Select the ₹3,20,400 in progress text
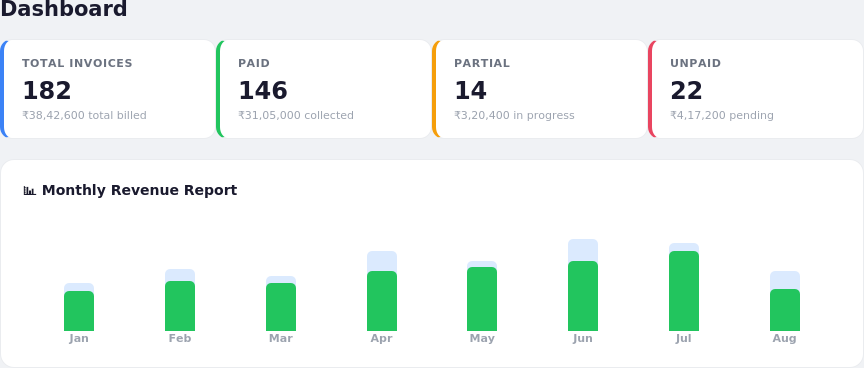This screenshot has width=864, height=368. [514, 116]
